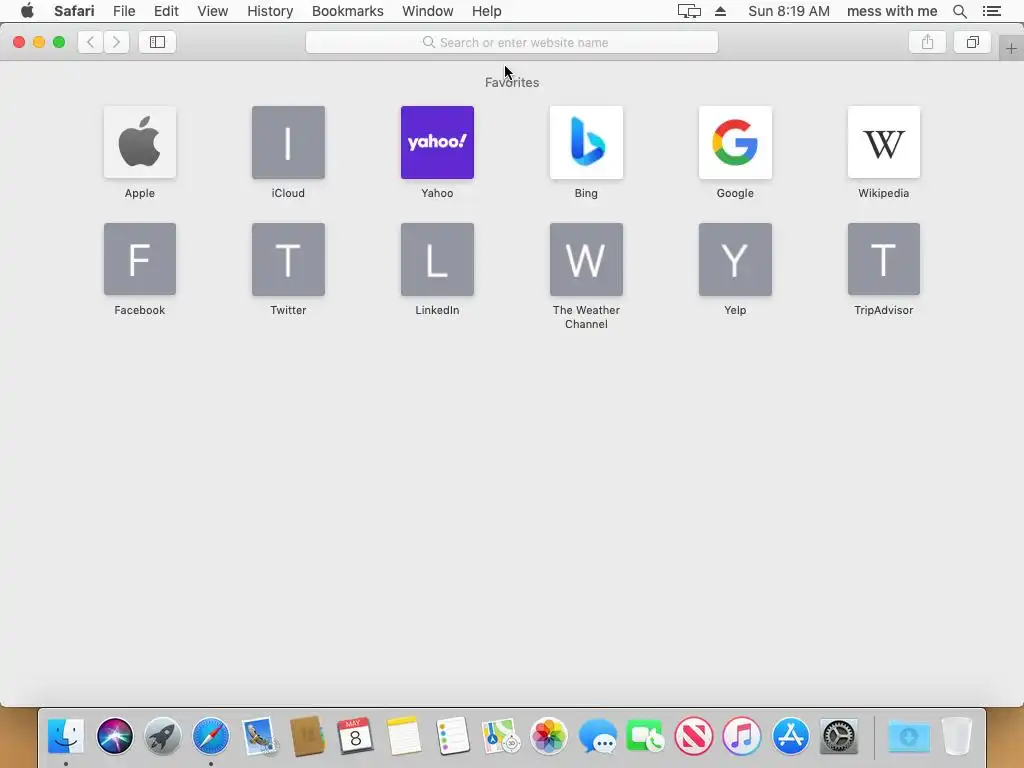Toggle the Safari sidebar button

click(157, 42)
